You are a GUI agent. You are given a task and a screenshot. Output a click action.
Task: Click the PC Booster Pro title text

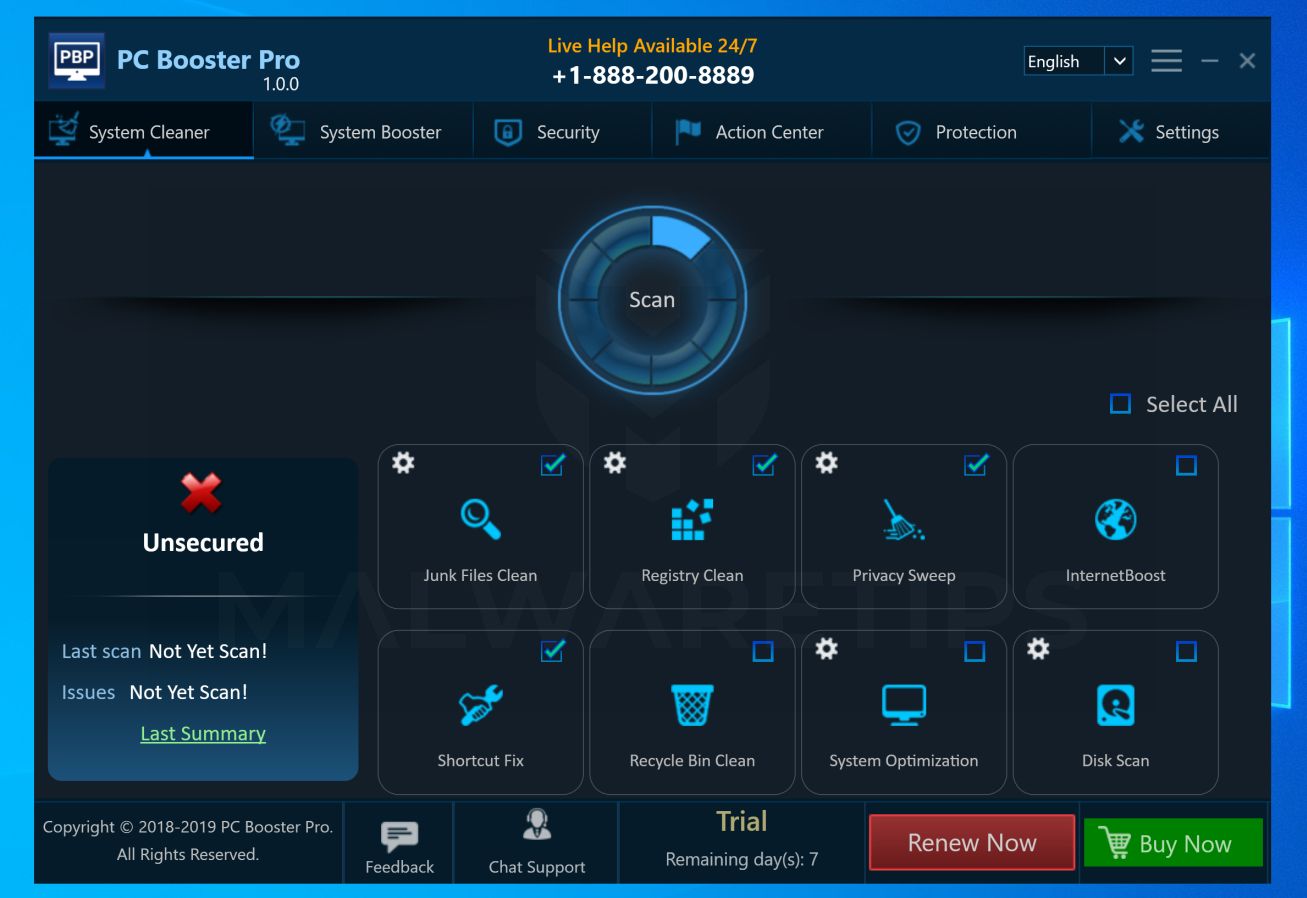click(208, 60)
